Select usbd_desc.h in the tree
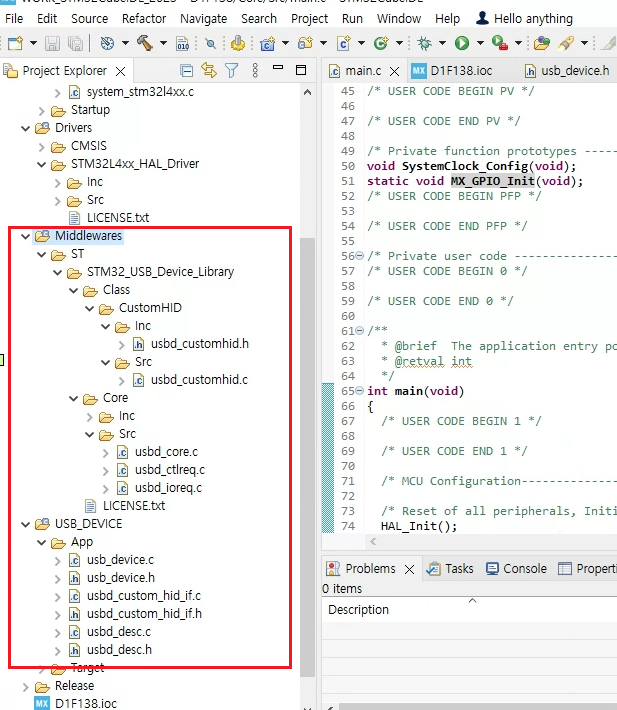 pyautogui.click(x=119, y=650)
